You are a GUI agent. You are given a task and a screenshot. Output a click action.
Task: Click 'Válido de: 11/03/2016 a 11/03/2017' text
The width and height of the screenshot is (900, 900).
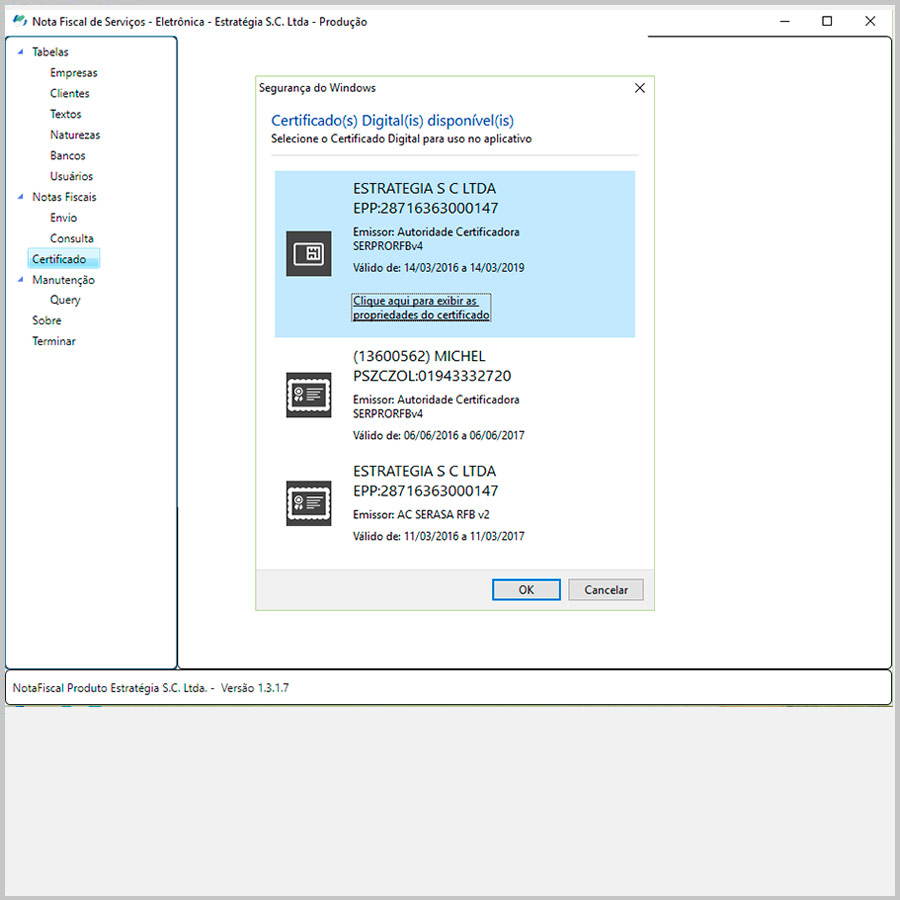click(x=439, y=536)
